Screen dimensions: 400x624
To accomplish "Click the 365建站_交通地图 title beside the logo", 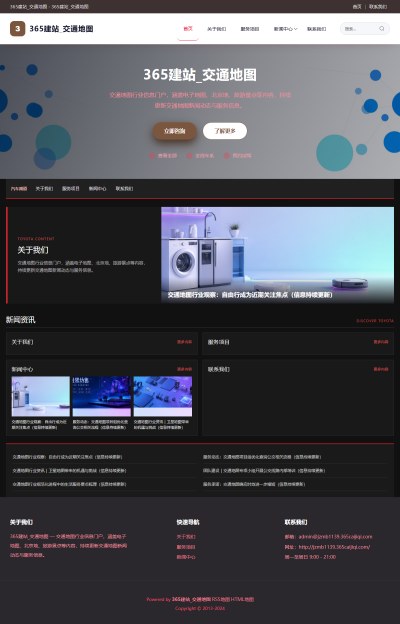I will tap(61, 29).
